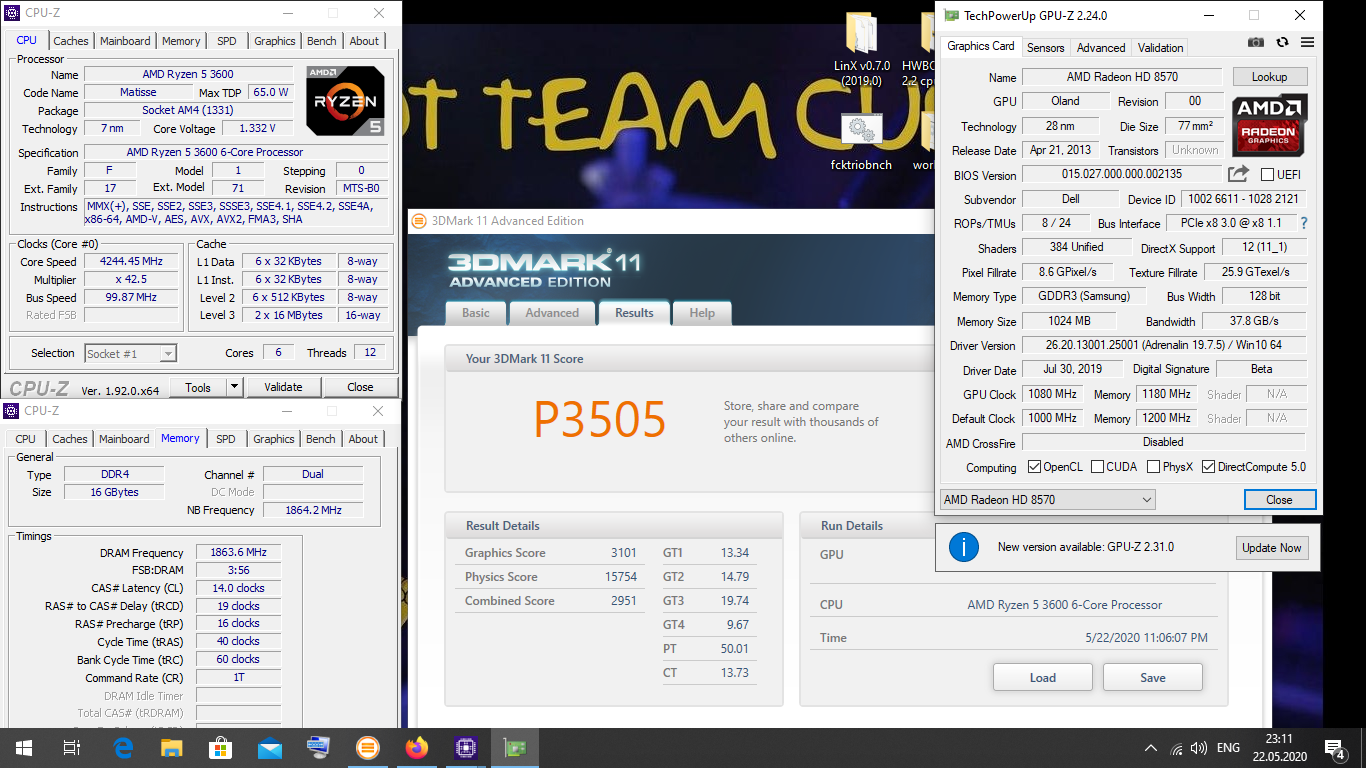Image resolution: width=1366 pixels, height=768 pixels.
Task: Open Firefox from the taskbar
Action: point(417,748)
